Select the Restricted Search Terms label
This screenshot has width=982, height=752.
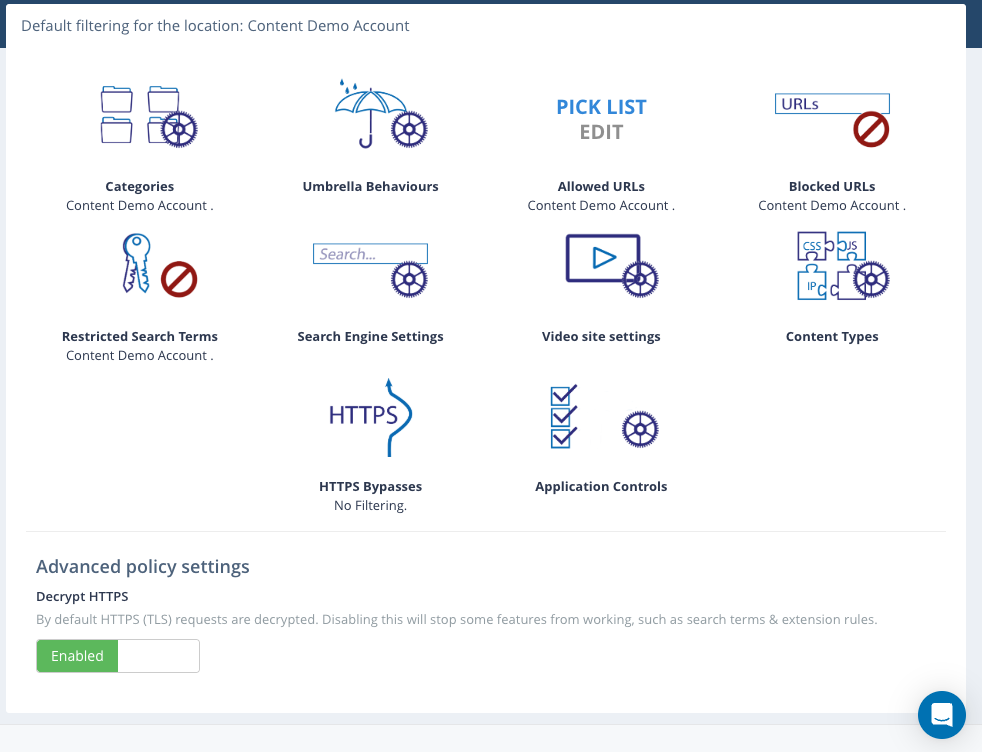140,336
